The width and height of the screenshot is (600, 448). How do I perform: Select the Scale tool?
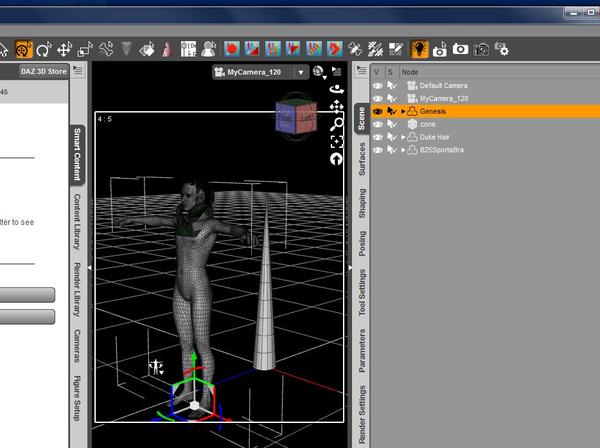[x=85, y=50]
